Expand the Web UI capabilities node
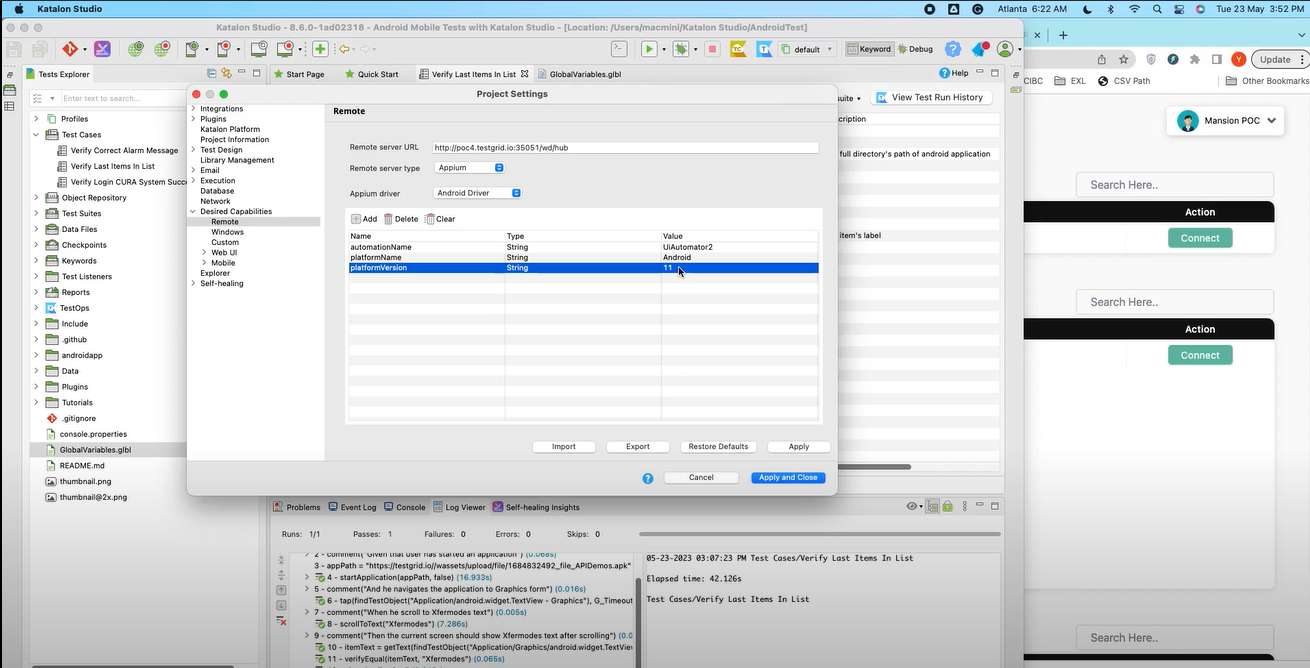The image size is (1310, 668). 204,253
